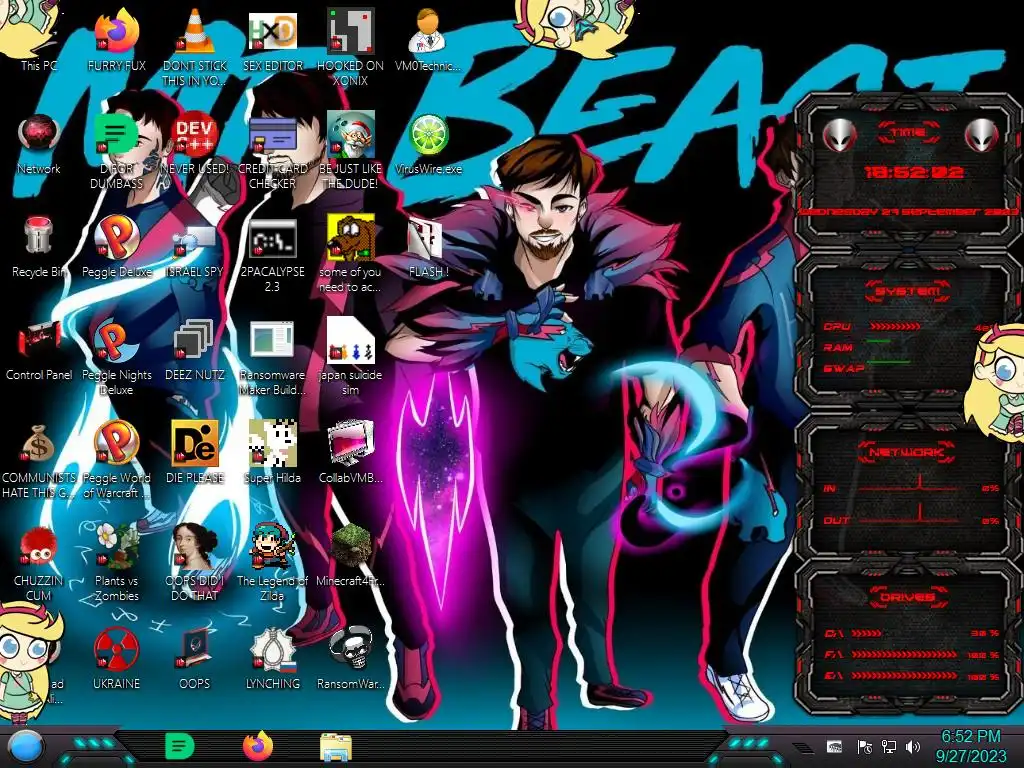Launch Super Hilda game shortcut
This screenshot has width=1024, height=768.
coord(272,453)
